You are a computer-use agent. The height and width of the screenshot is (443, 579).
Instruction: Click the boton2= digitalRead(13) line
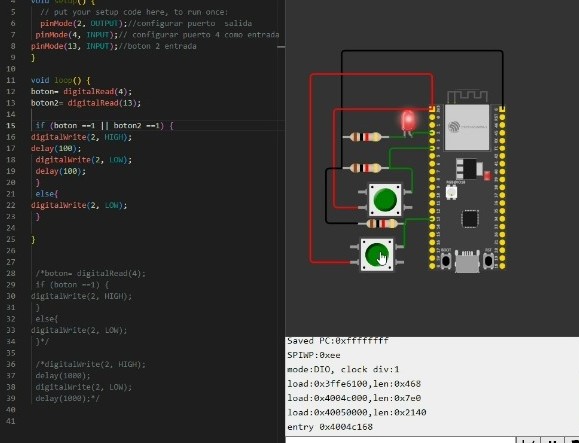[x=86, y=103]
